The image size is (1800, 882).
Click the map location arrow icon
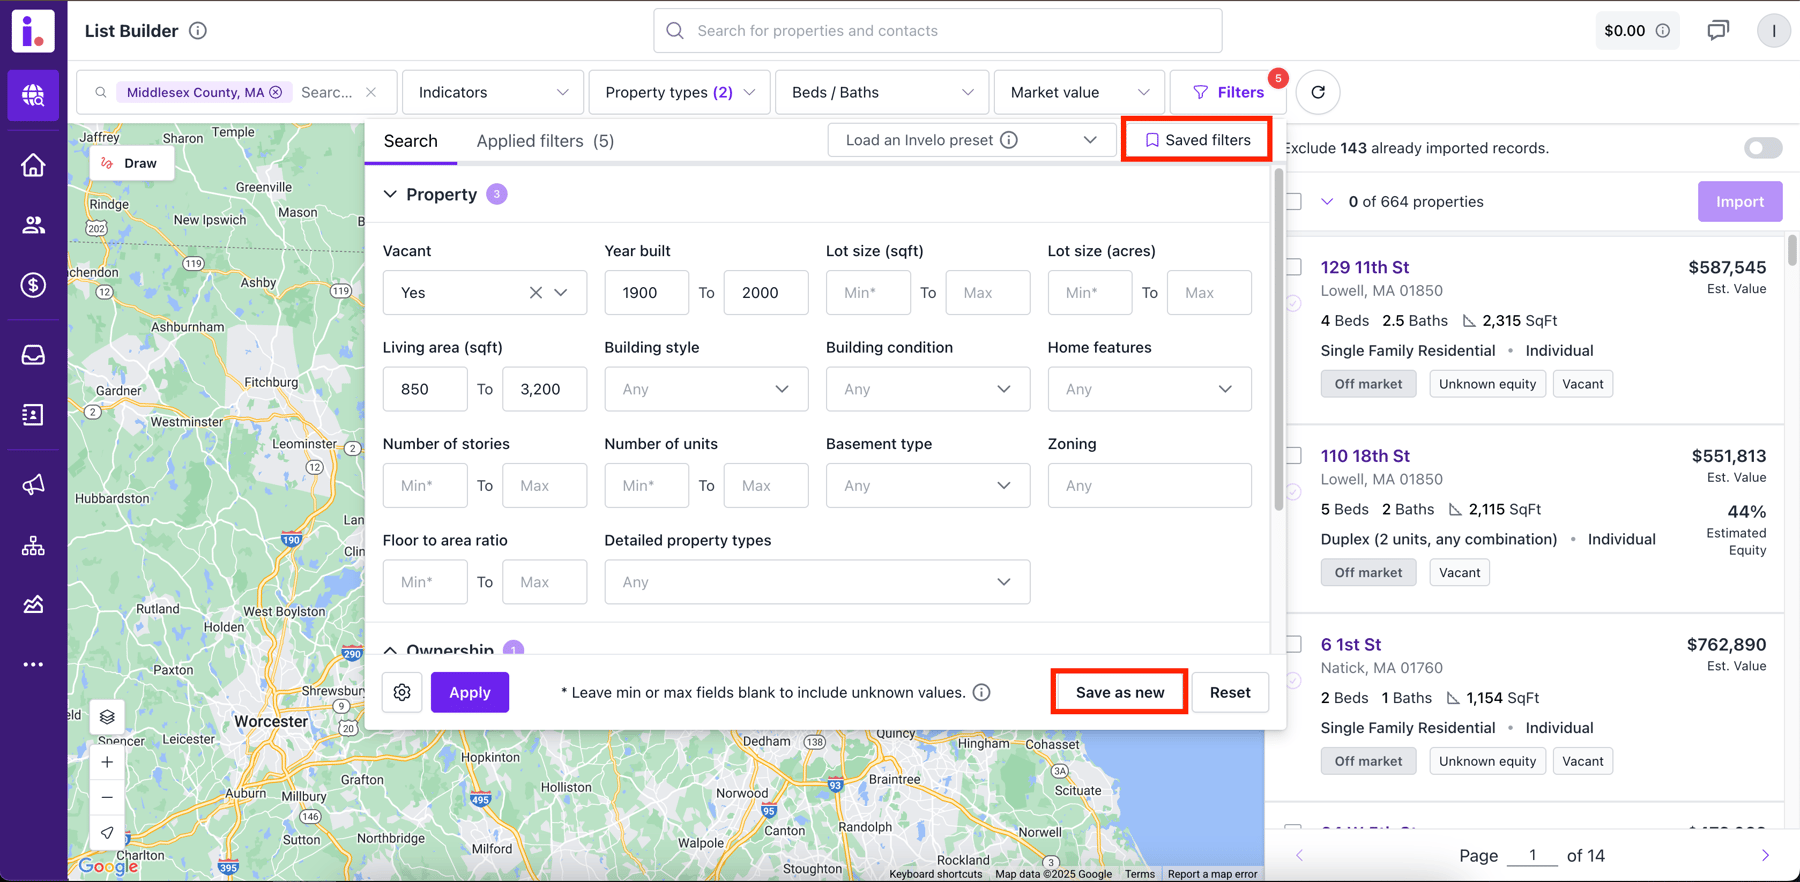107,832
